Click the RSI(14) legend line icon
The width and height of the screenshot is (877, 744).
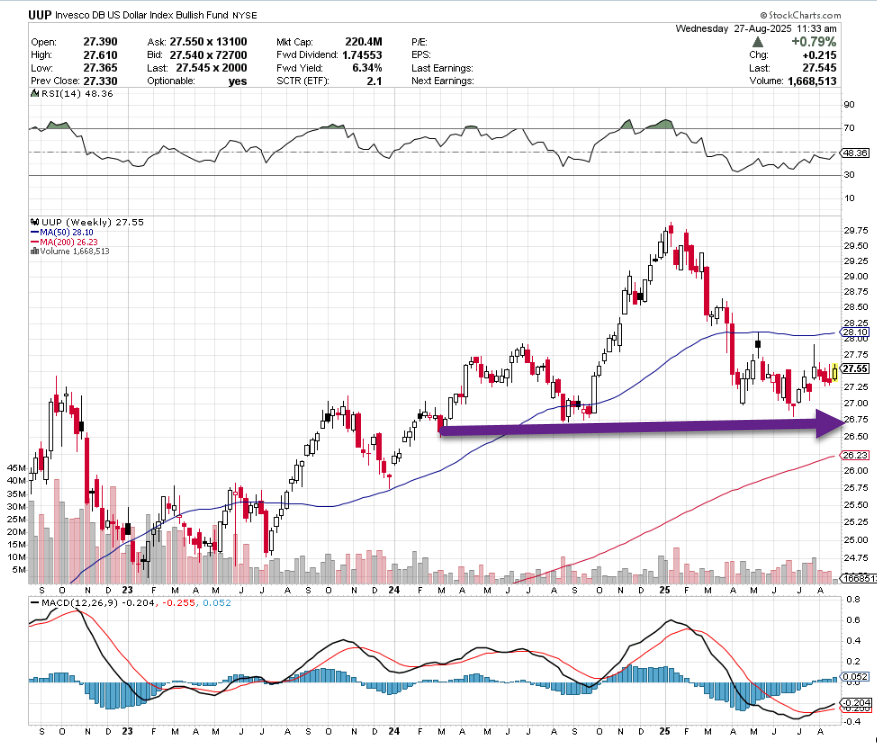point(35,94)
